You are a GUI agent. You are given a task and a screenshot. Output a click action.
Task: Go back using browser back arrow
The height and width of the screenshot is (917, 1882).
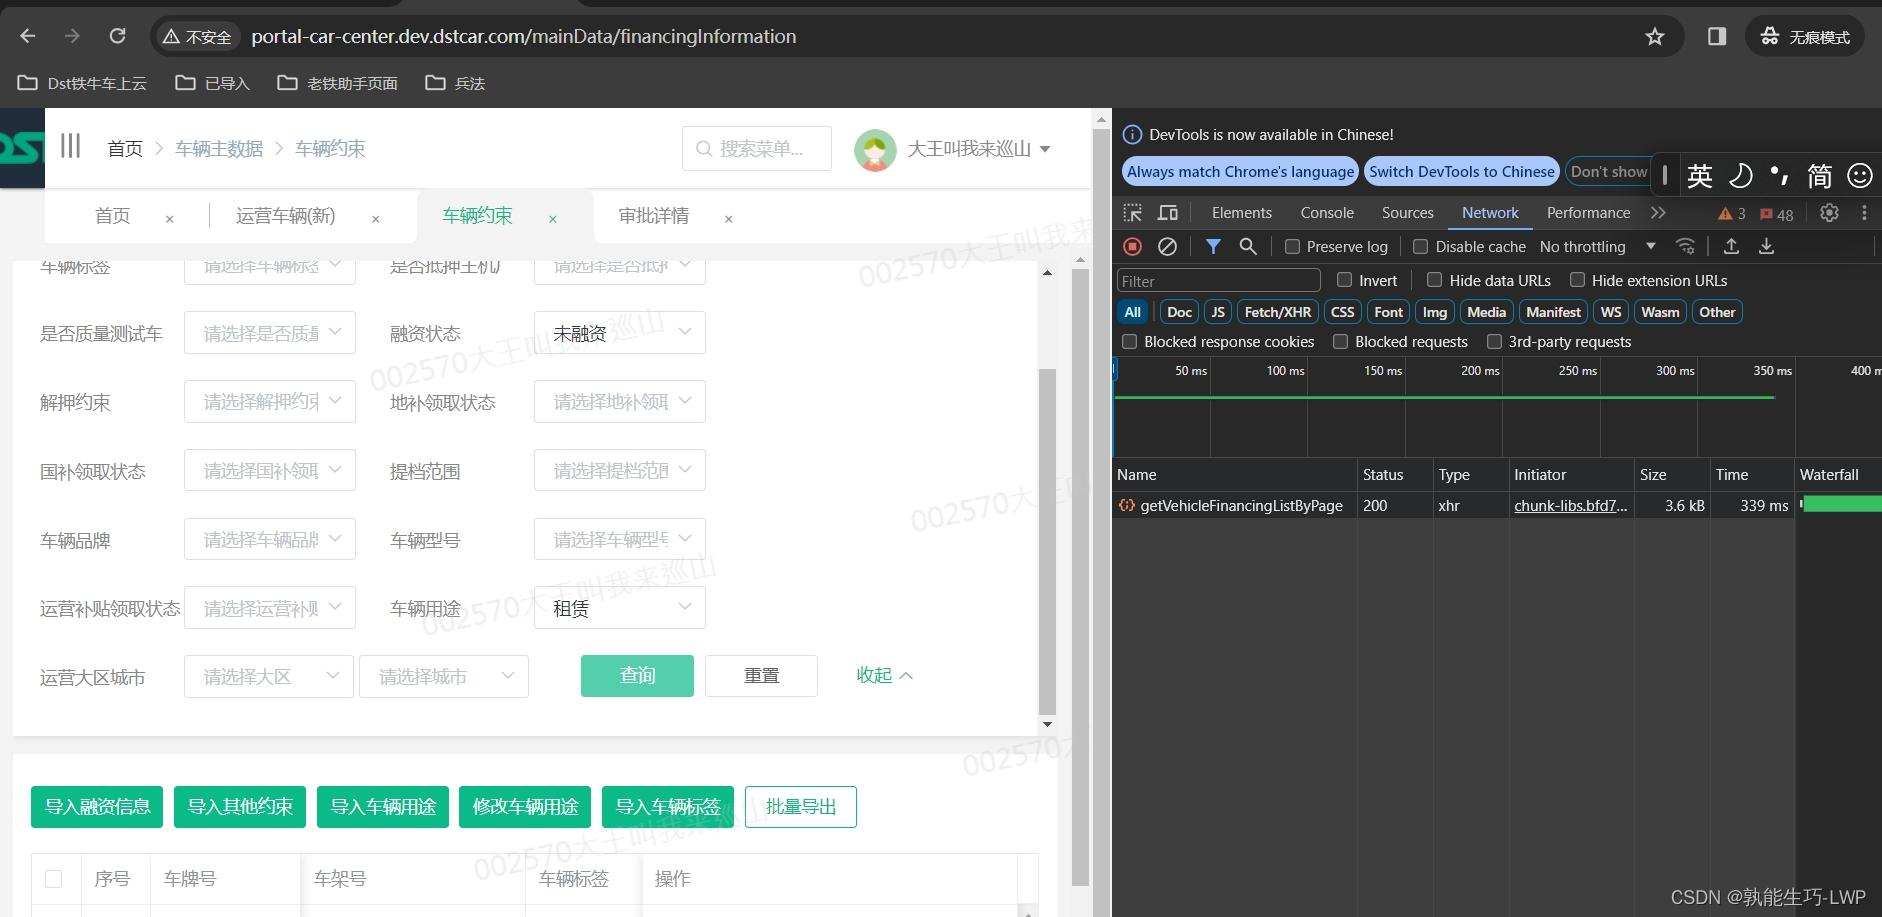pyautogui.click(x=28, y=36)
